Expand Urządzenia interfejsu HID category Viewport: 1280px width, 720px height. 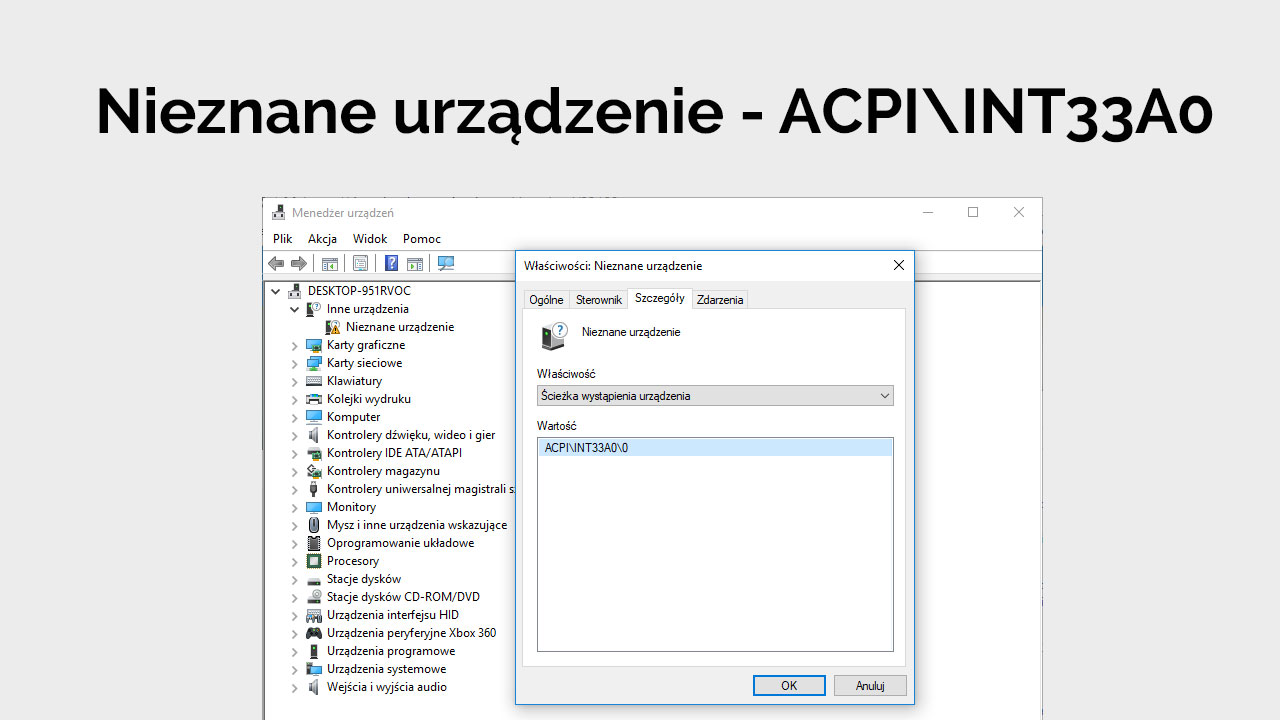pos(294,615)
